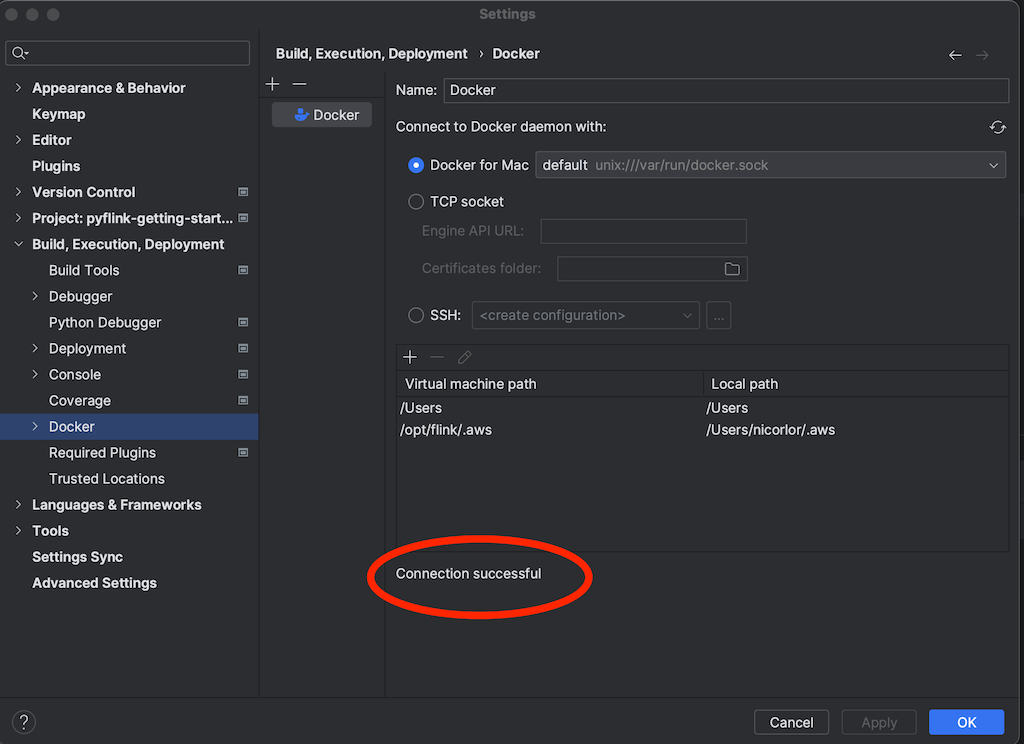Image resolution: width=1024 pixels, height=744 pixels.
Task: Click the Docker whale icon in list
Action: coord(300,114)
